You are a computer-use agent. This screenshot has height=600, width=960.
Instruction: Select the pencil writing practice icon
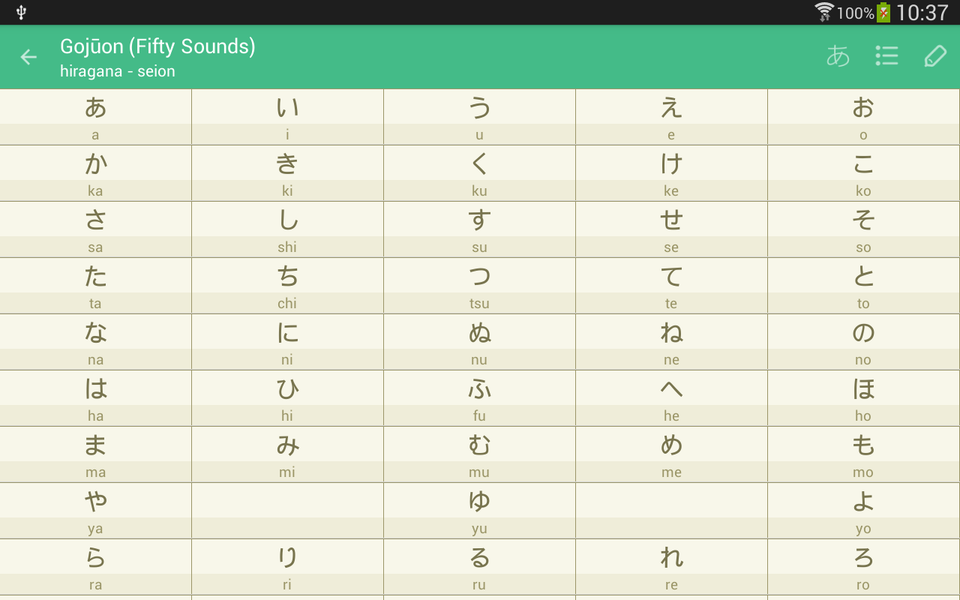coord(934,56)
